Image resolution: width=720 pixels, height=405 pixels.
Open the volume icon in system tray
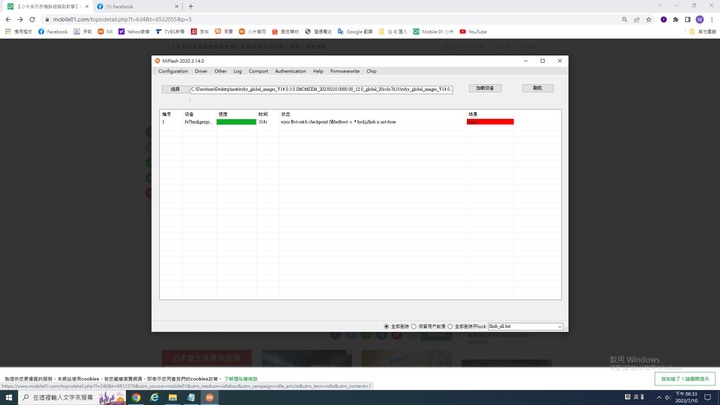pos(667,398)
